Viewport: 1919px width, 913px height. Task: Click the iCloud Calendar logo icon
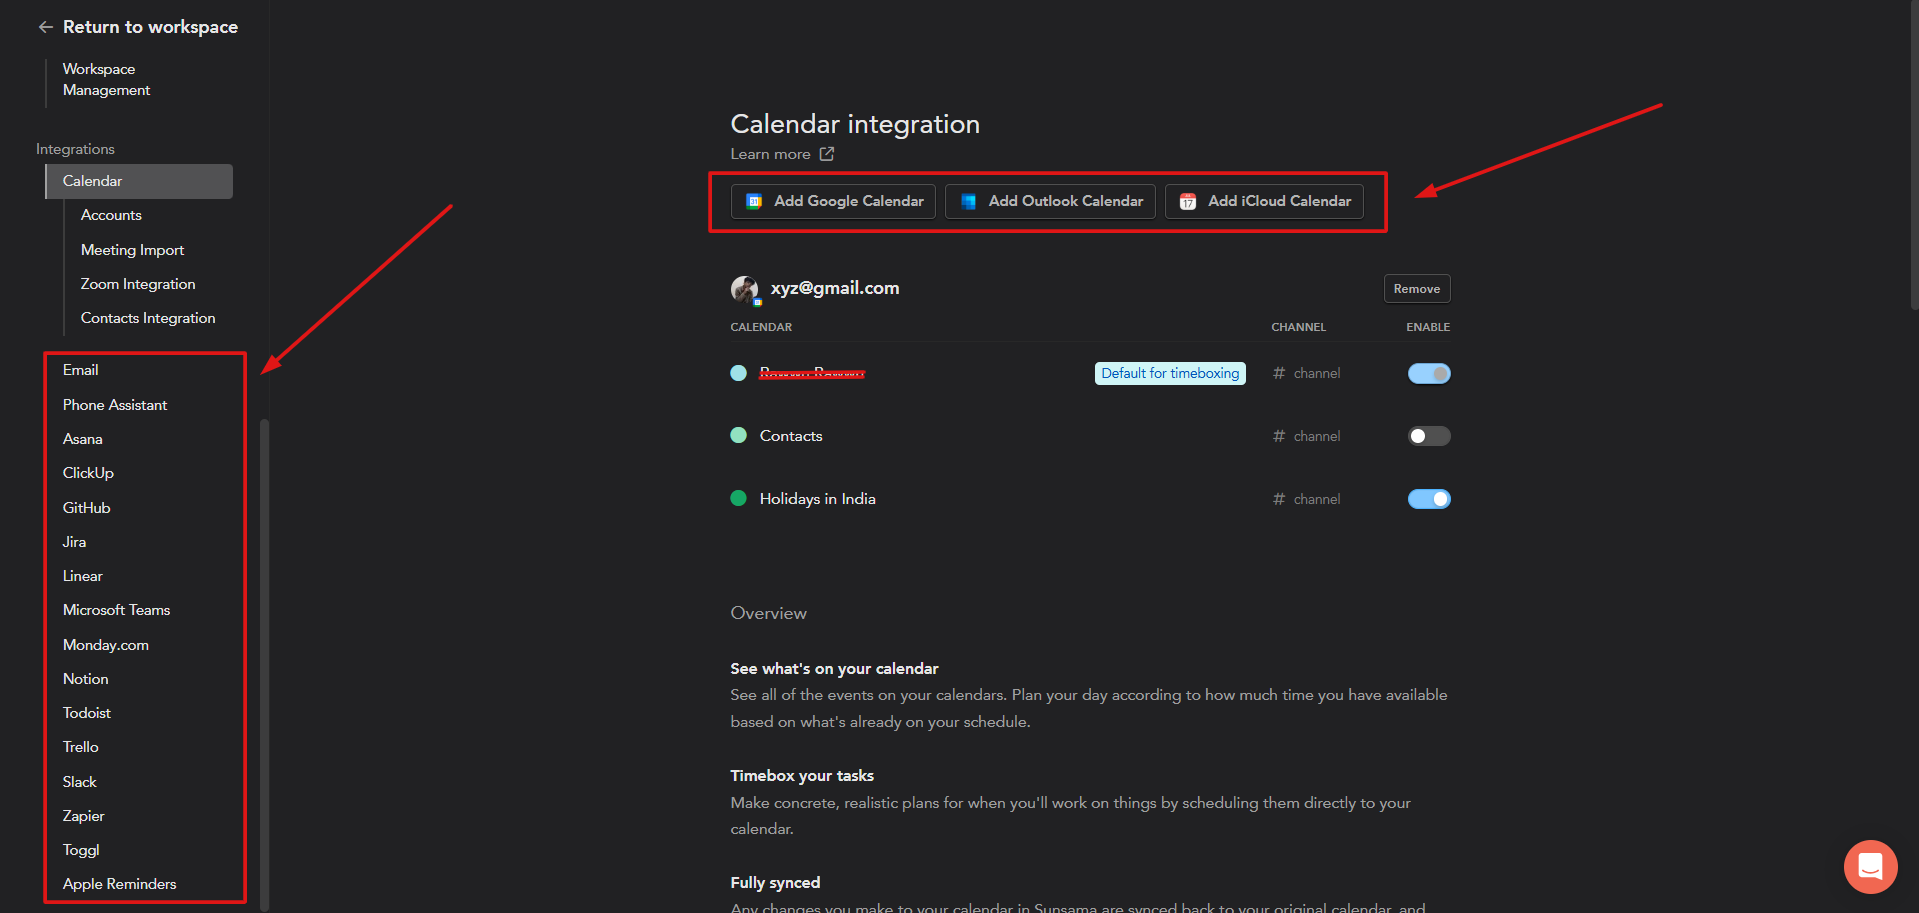point(1187,201)
